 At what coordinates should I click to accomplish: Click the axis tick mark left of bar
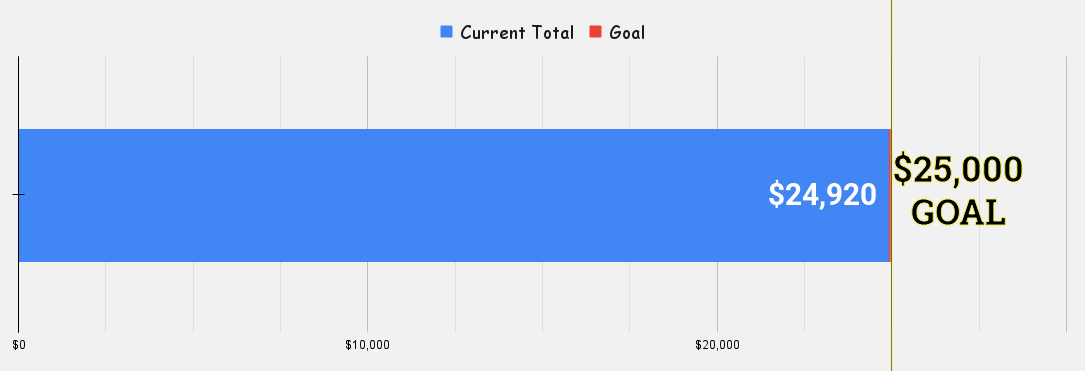coord(15,195)
